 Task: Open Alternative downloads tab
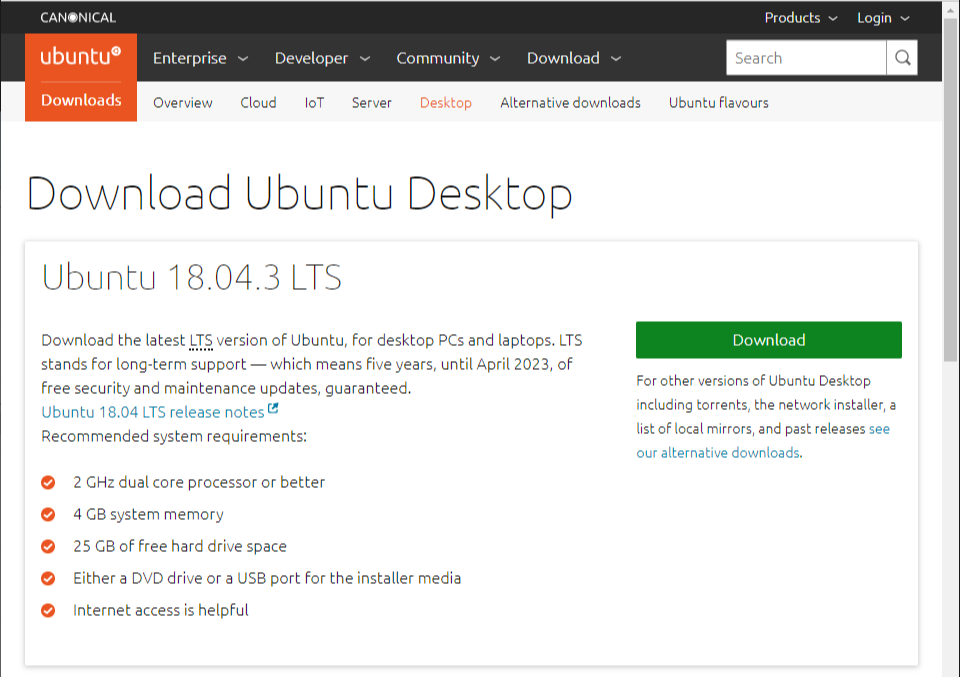click(x=570, y=103)
